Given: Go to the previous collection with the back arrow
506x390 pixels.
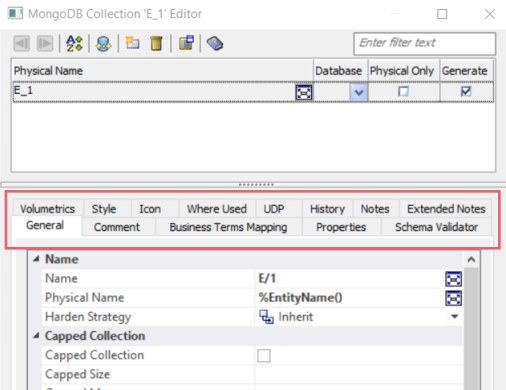Looking at the screenshot, I should pos(22,43).
